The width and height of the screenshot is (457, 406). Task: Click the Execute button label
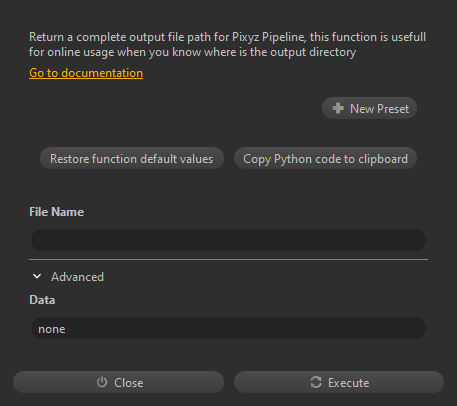point(348,383)
